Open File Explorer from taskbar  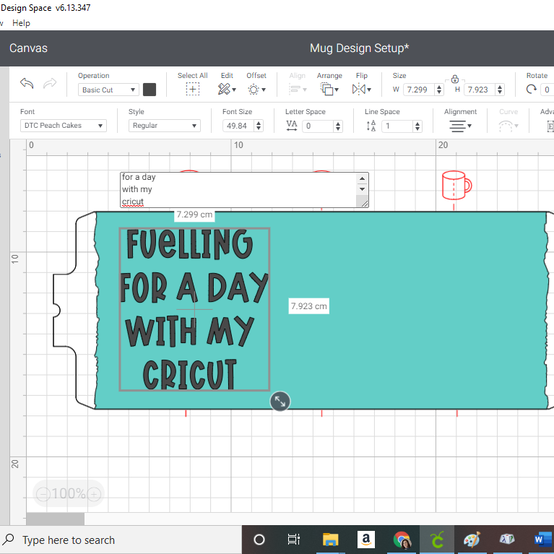pyautogui.click(x=330, y=540)
